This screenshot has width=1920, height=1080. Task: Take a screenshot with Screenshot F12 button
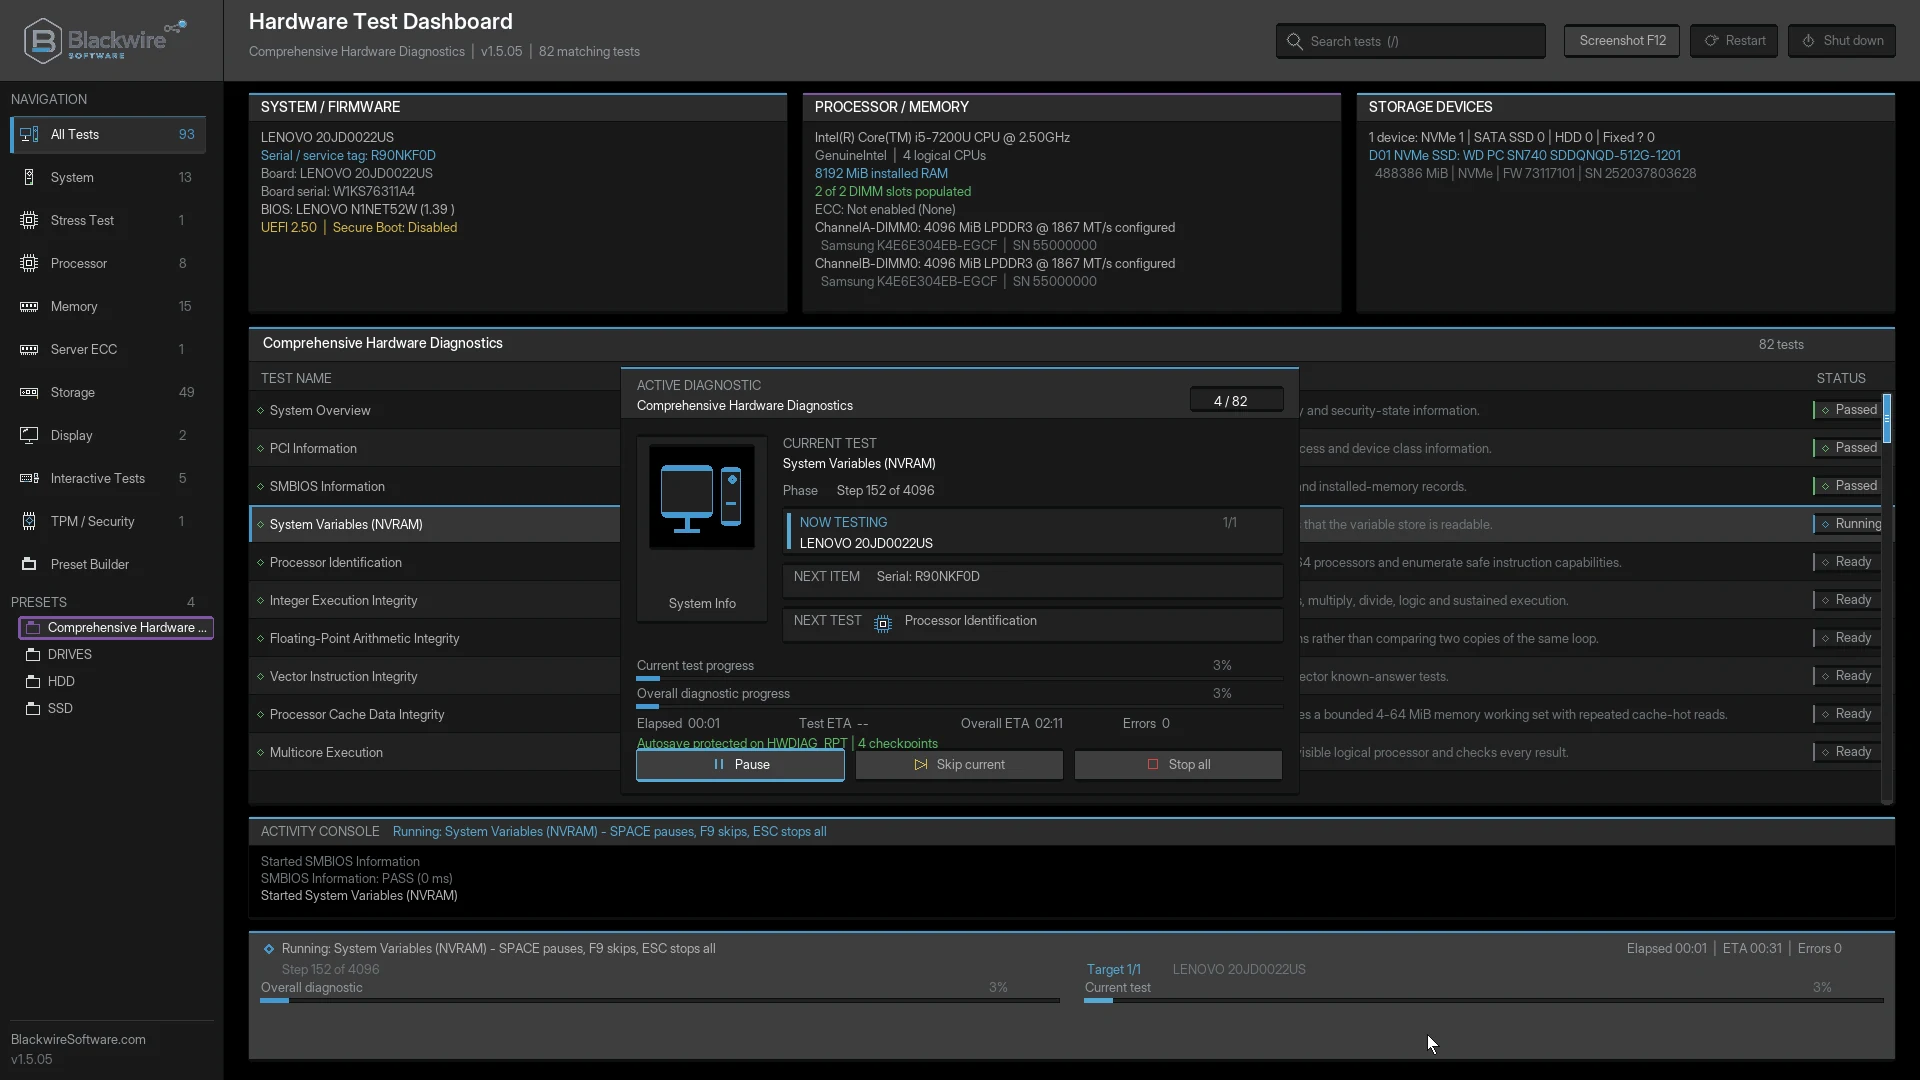coord(1622,41)
